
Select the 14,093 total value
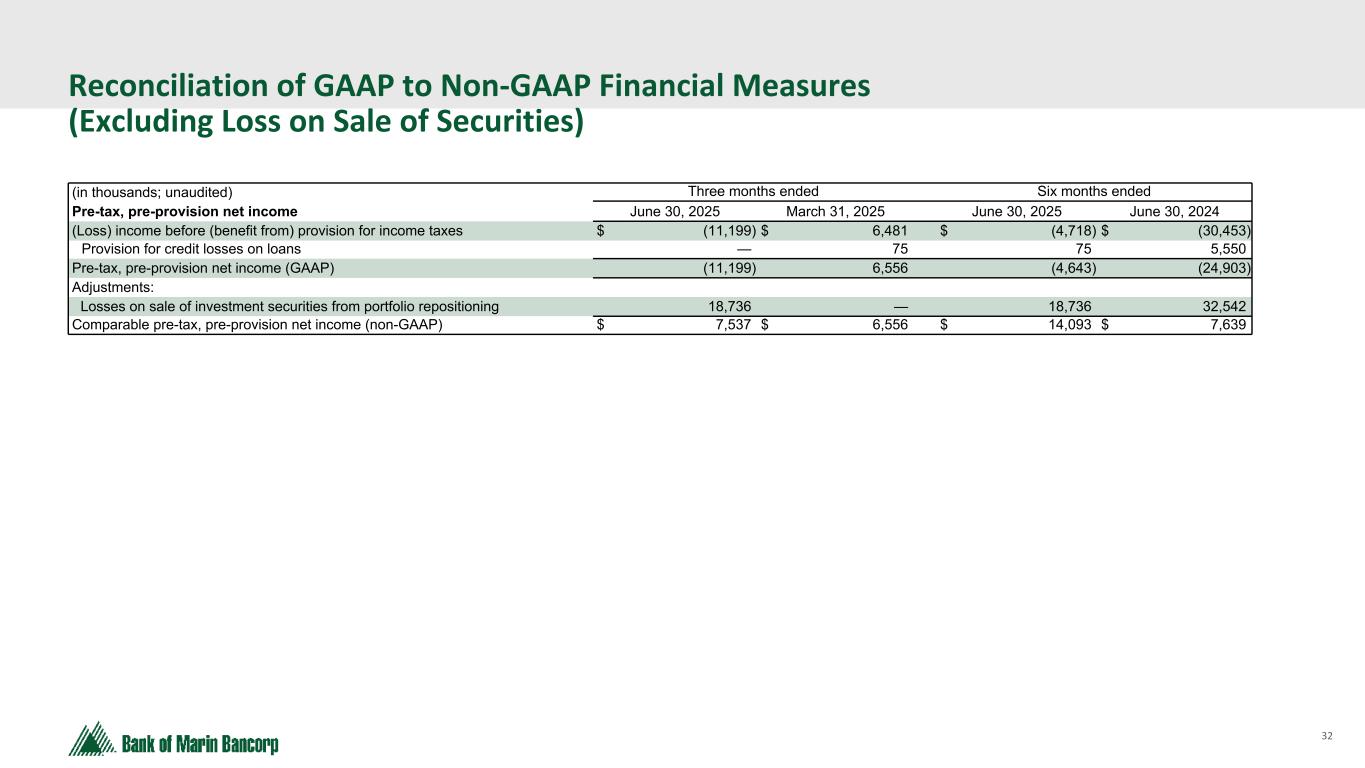tap(1066, 325)
